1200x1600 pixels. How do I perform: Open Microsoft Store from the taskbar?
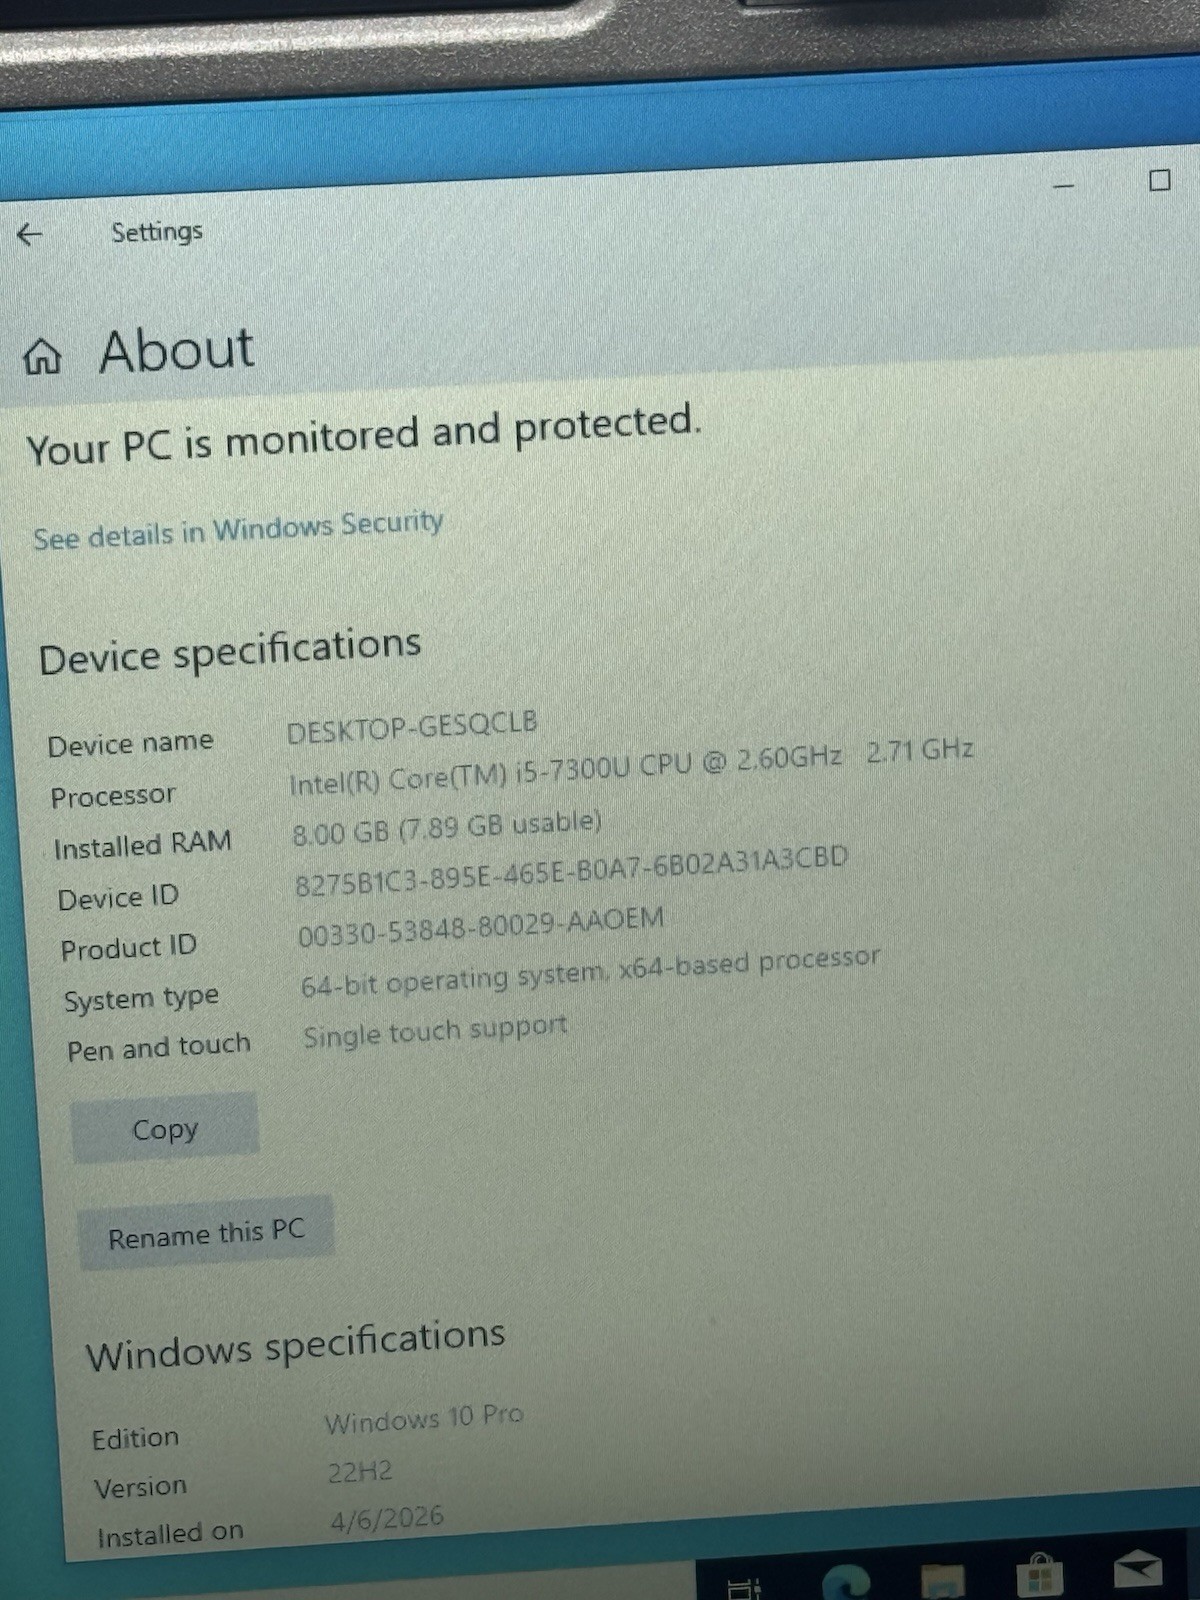pos(1040,1576)
